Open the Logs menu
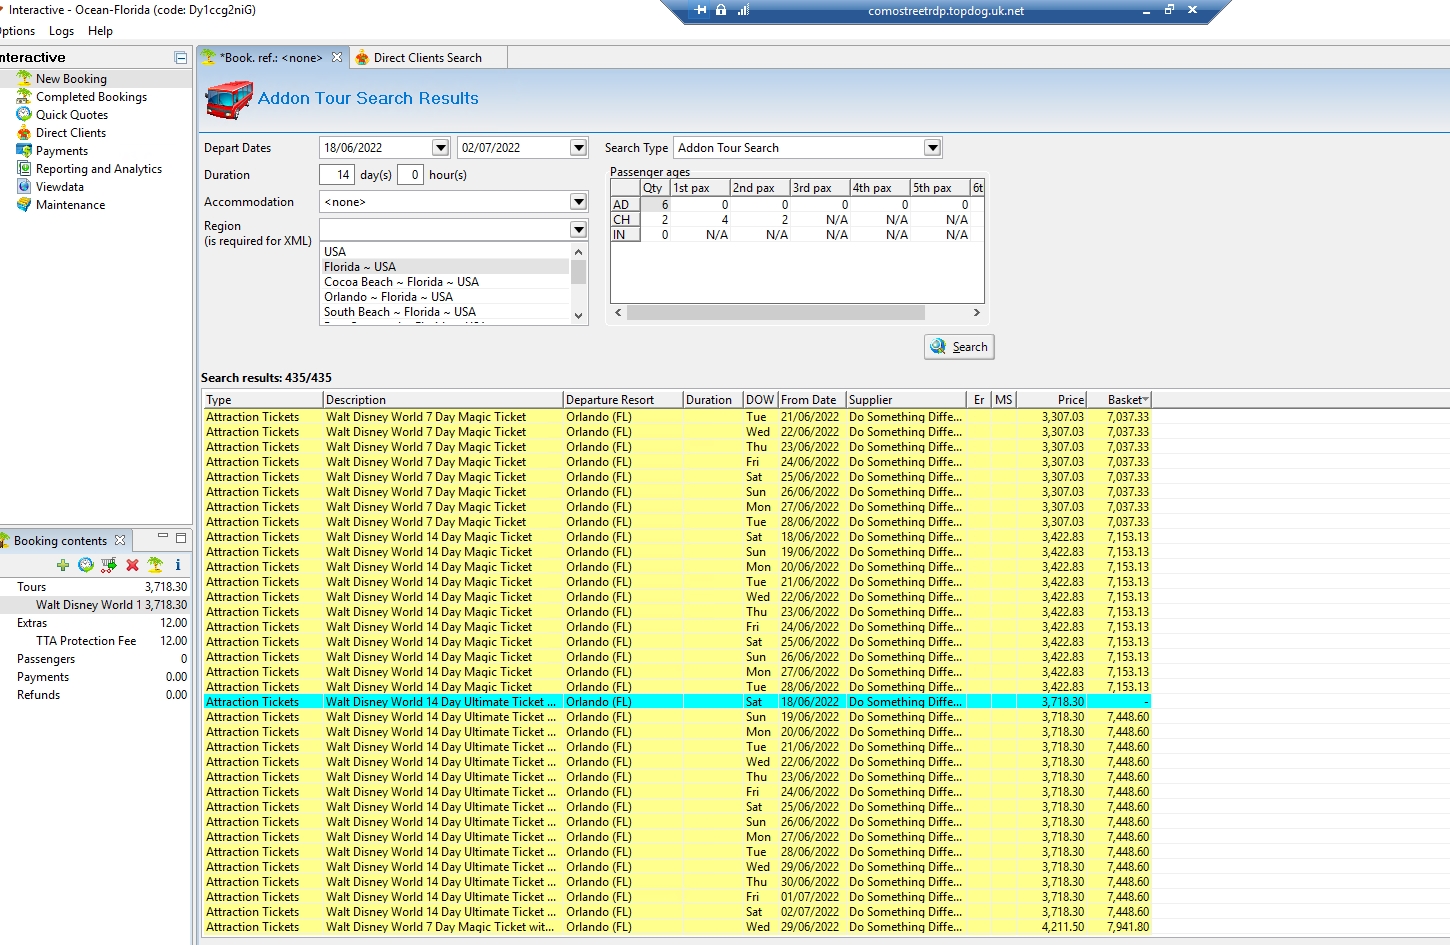 click(61, 31)
